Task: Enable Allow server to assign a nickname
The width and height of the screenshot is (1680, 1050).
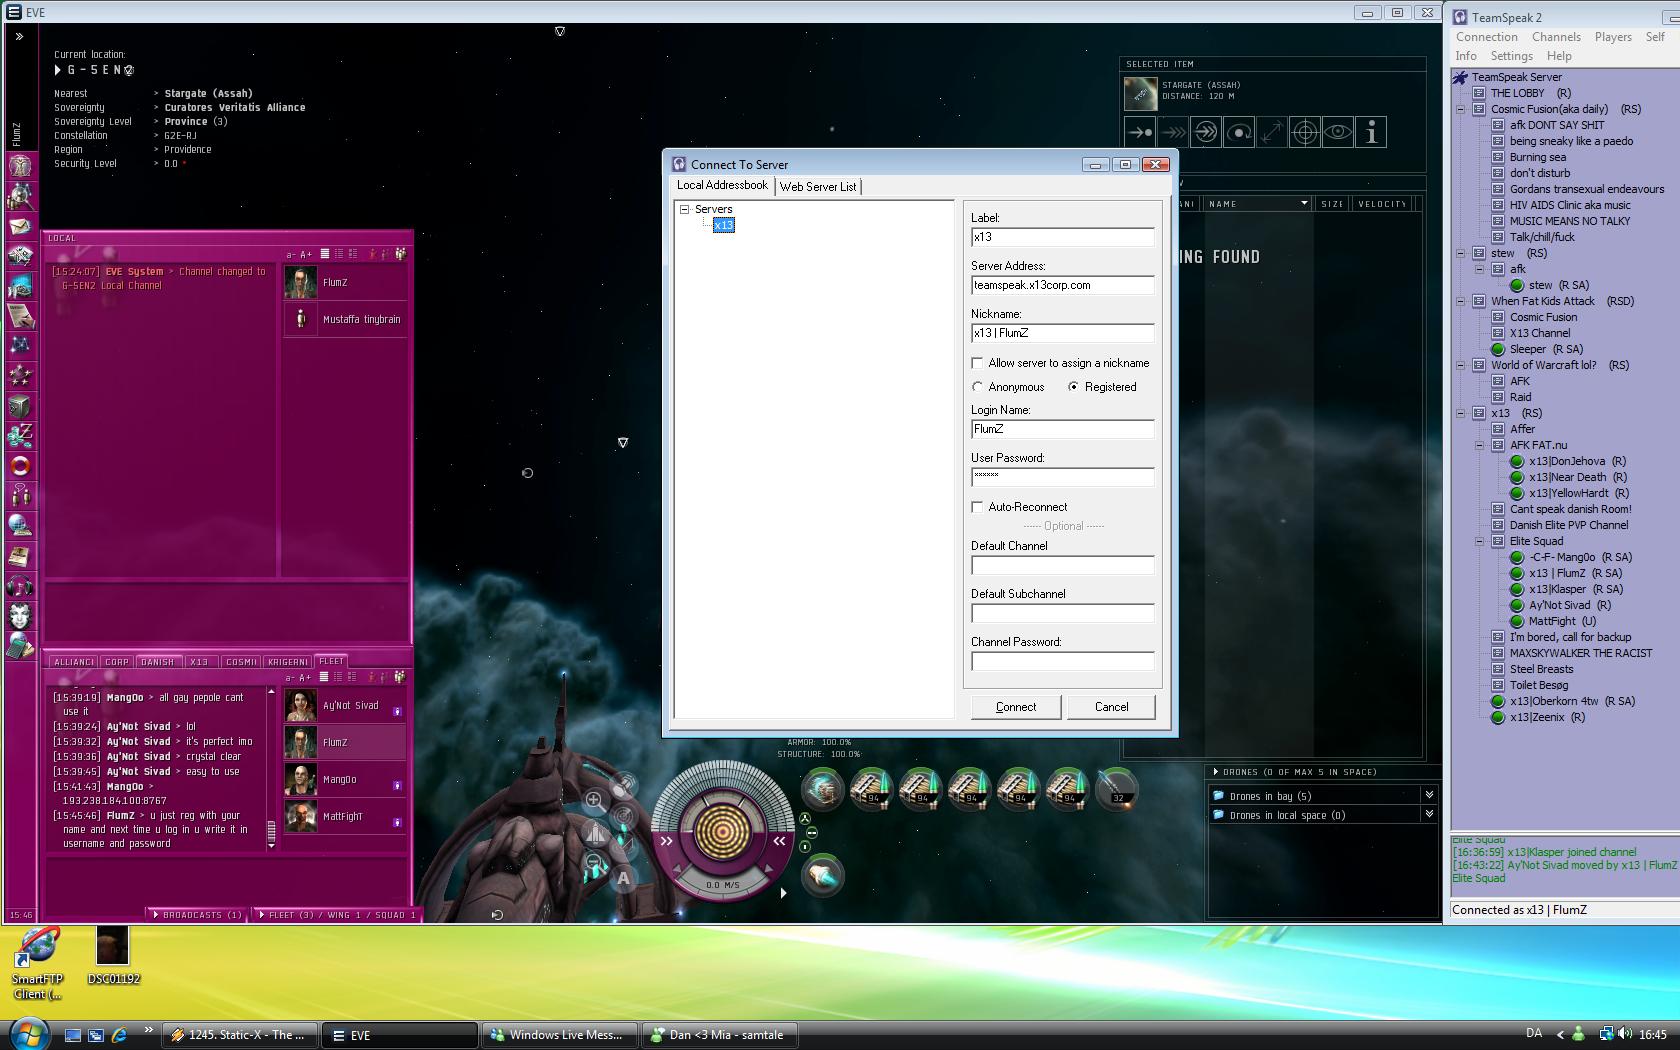Action: 978,363
